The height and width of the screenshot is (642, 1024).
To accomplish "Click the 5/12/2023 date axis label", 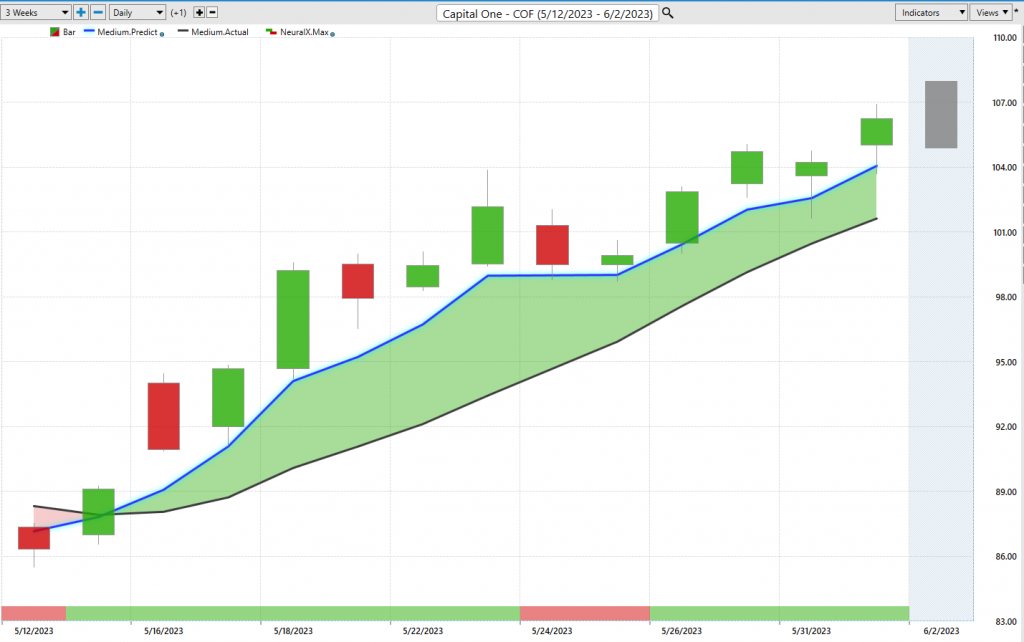I will pos(34,631).
